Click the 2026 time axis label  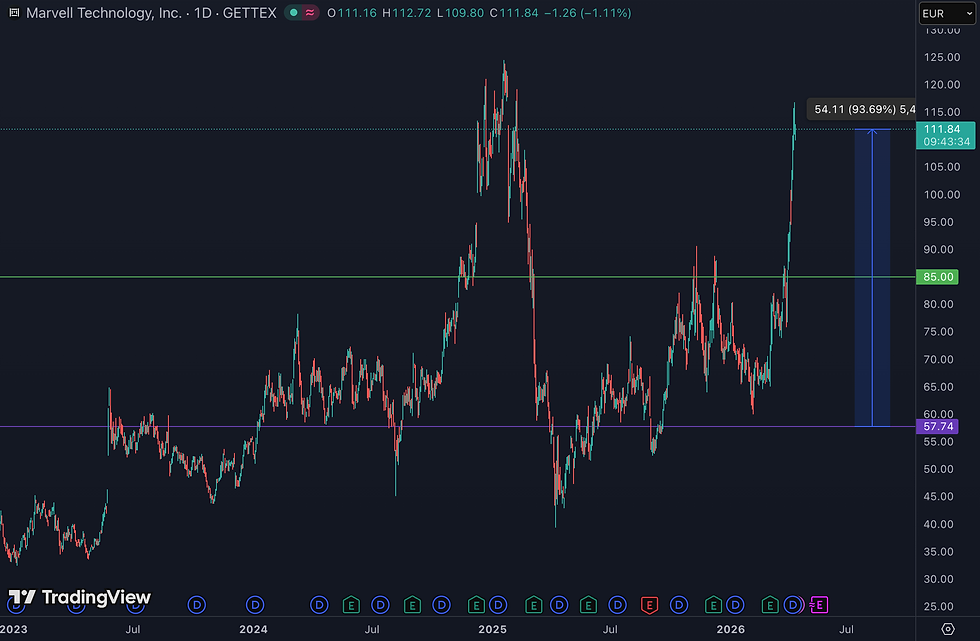[x=731, y=629]
